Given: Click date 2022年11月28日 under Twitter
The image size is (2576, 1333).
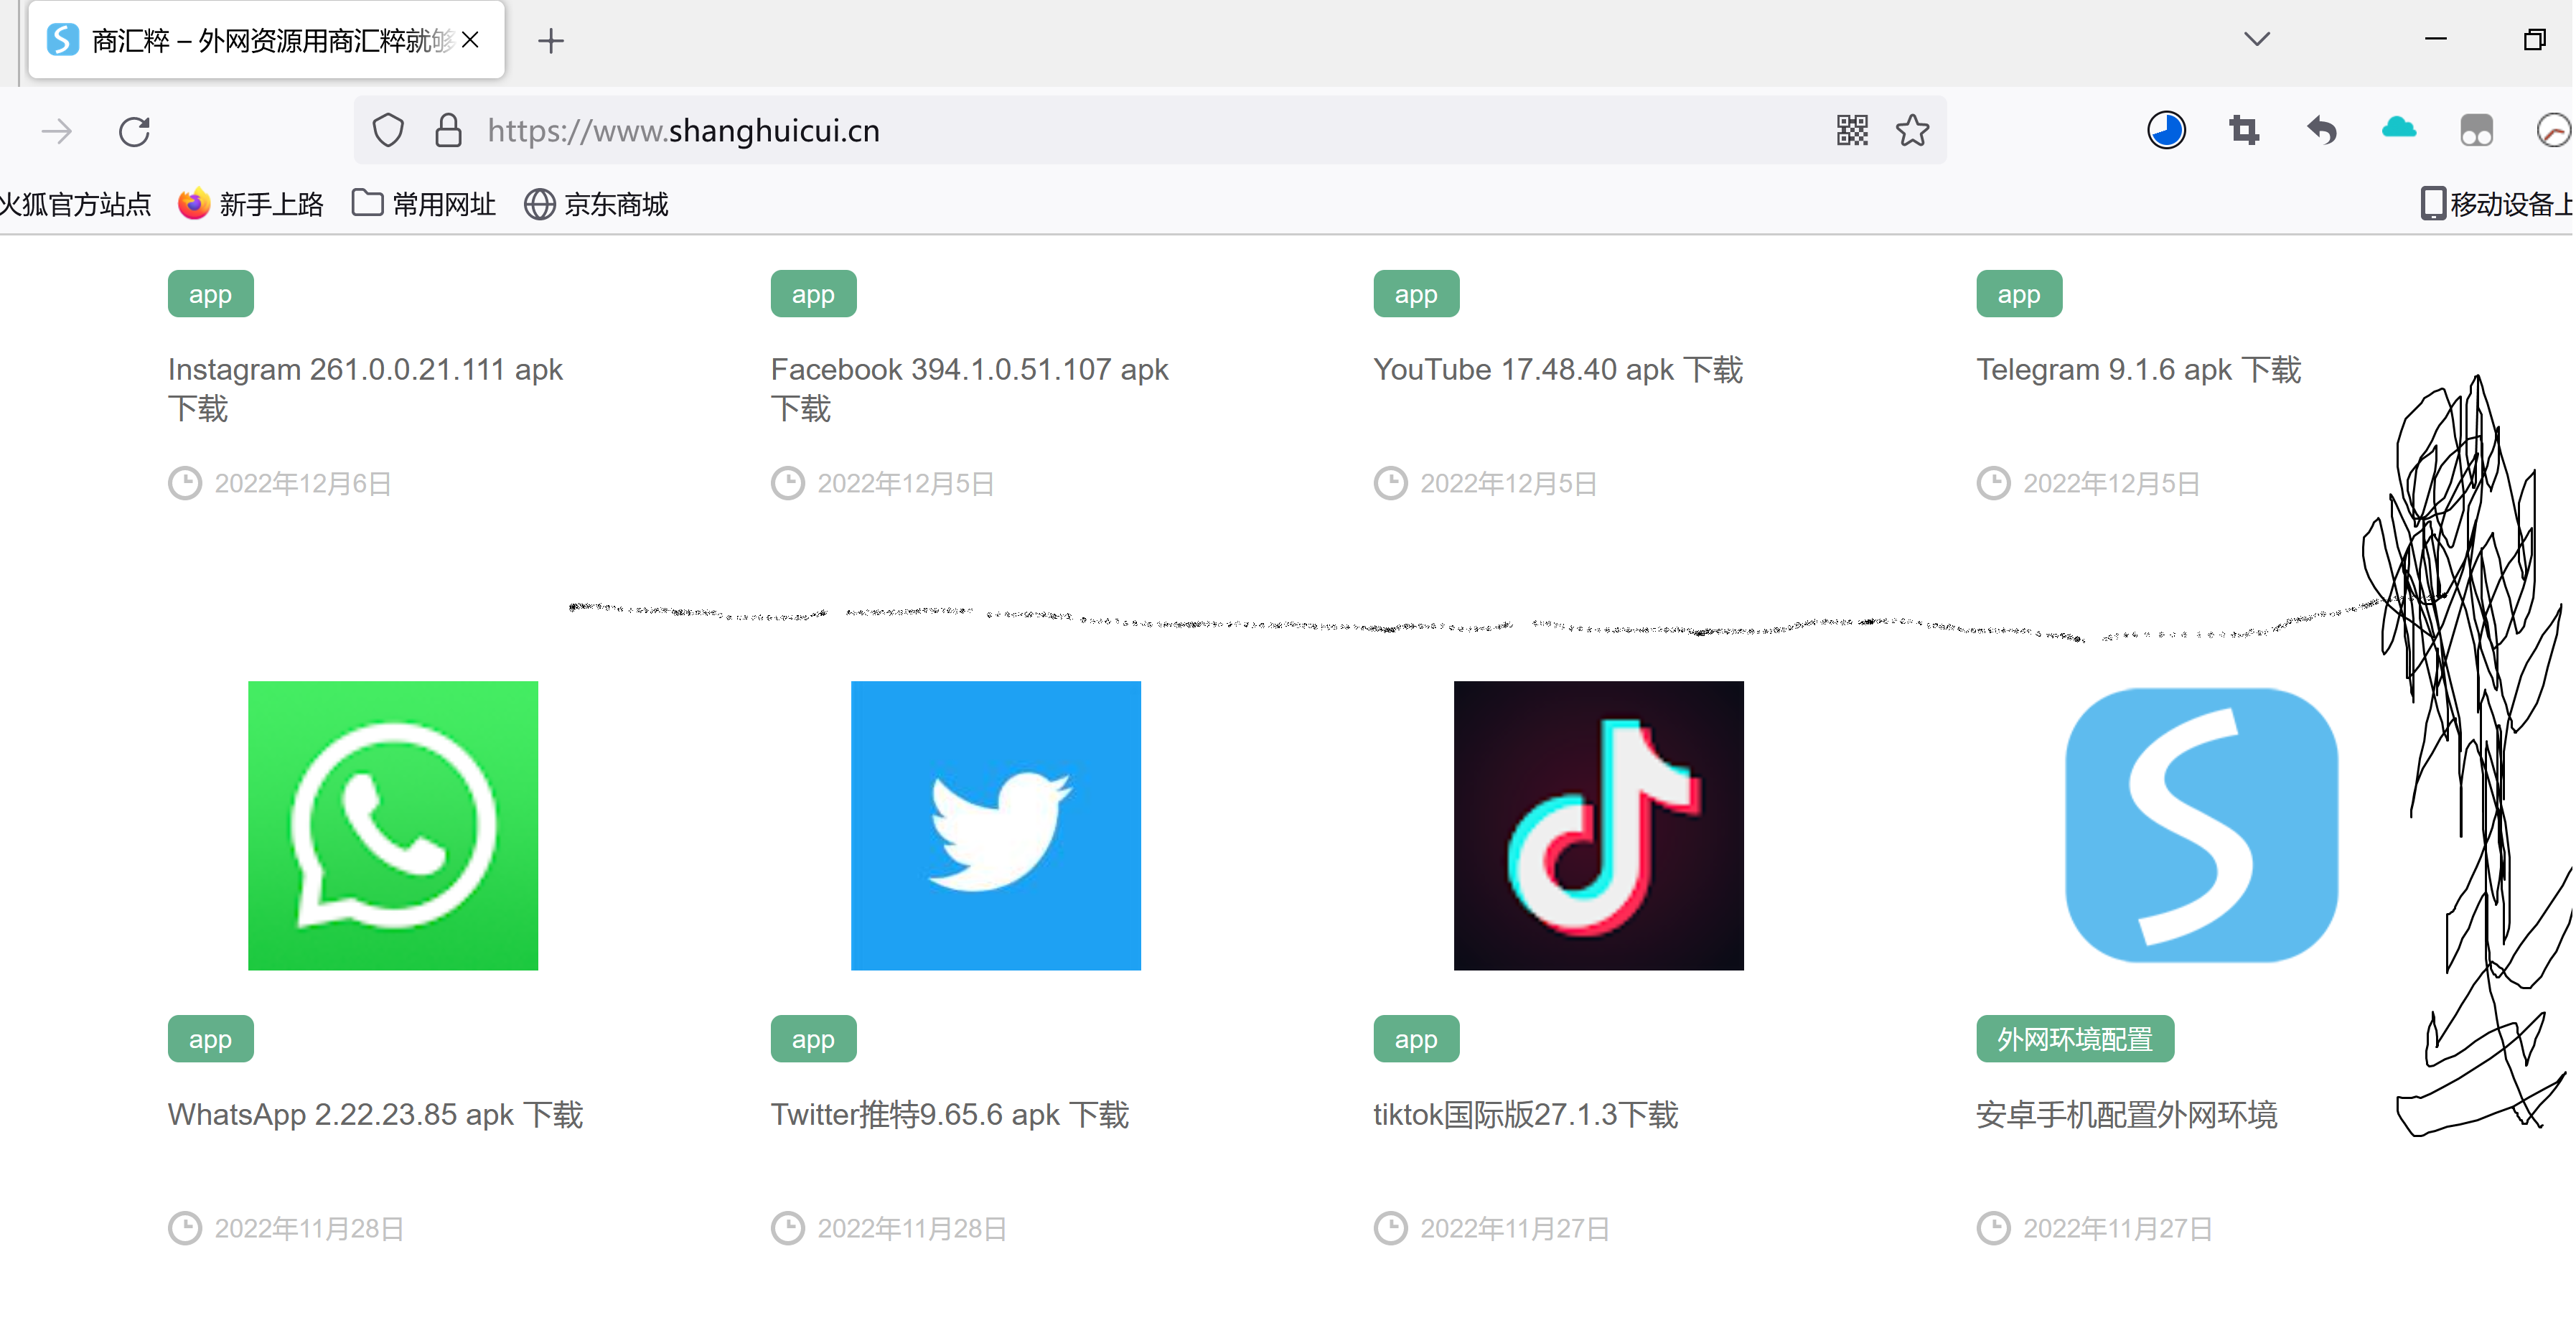Looking at the screenshot, I should (x=912, y=1229).
